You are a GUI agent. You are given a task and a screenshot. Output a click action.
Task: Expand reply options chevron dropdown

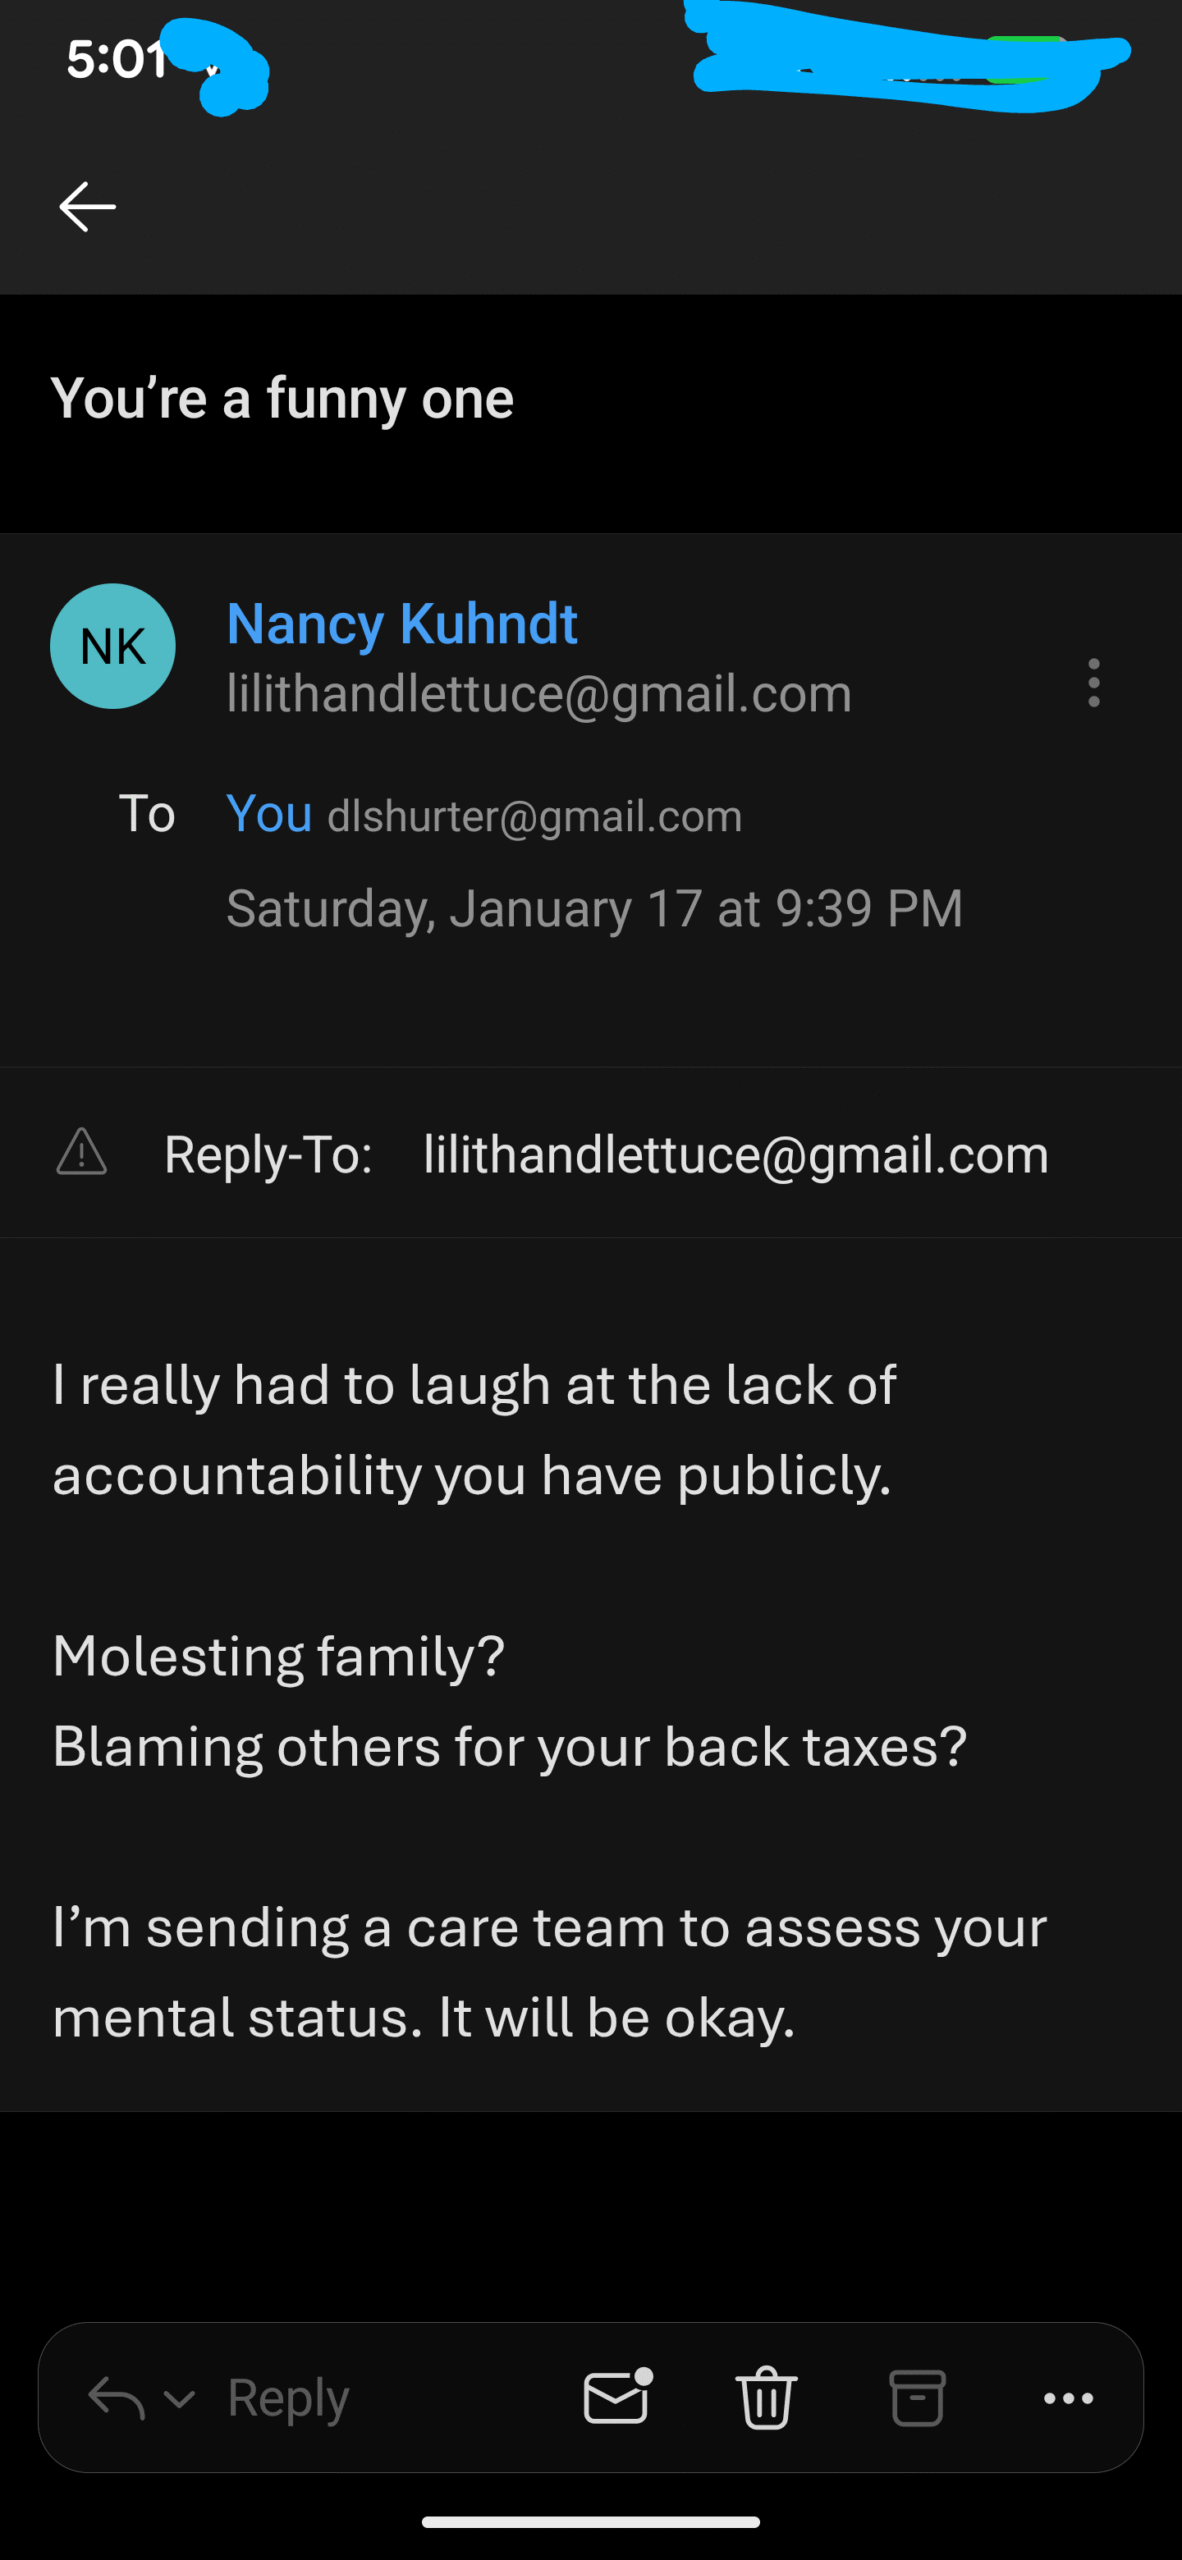coord(179,2398)
